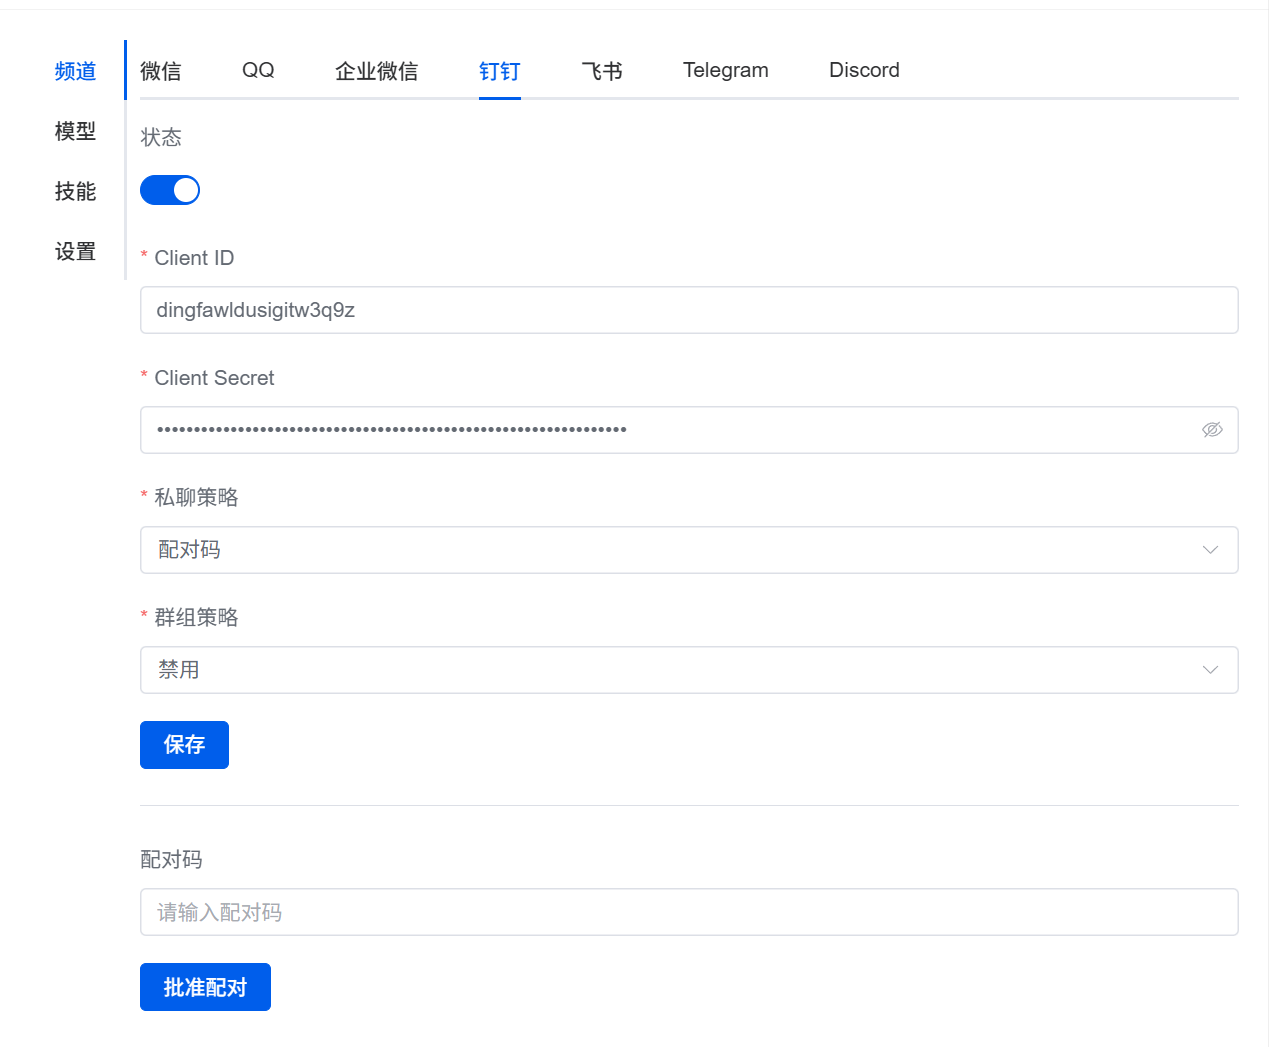Toggle the 状态 status switch off
Viewport: 1273px width, 1047px height.
170,190
